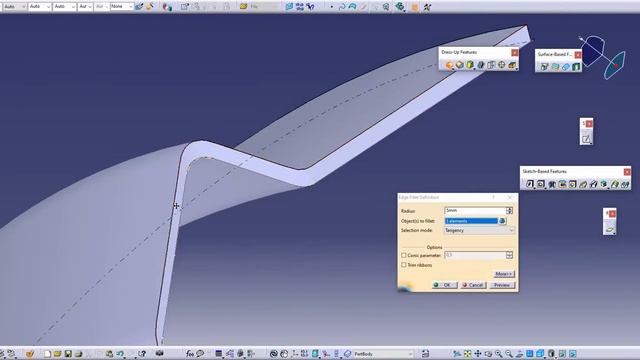Click the Object(s) to fillet selection field

[471, 221]
